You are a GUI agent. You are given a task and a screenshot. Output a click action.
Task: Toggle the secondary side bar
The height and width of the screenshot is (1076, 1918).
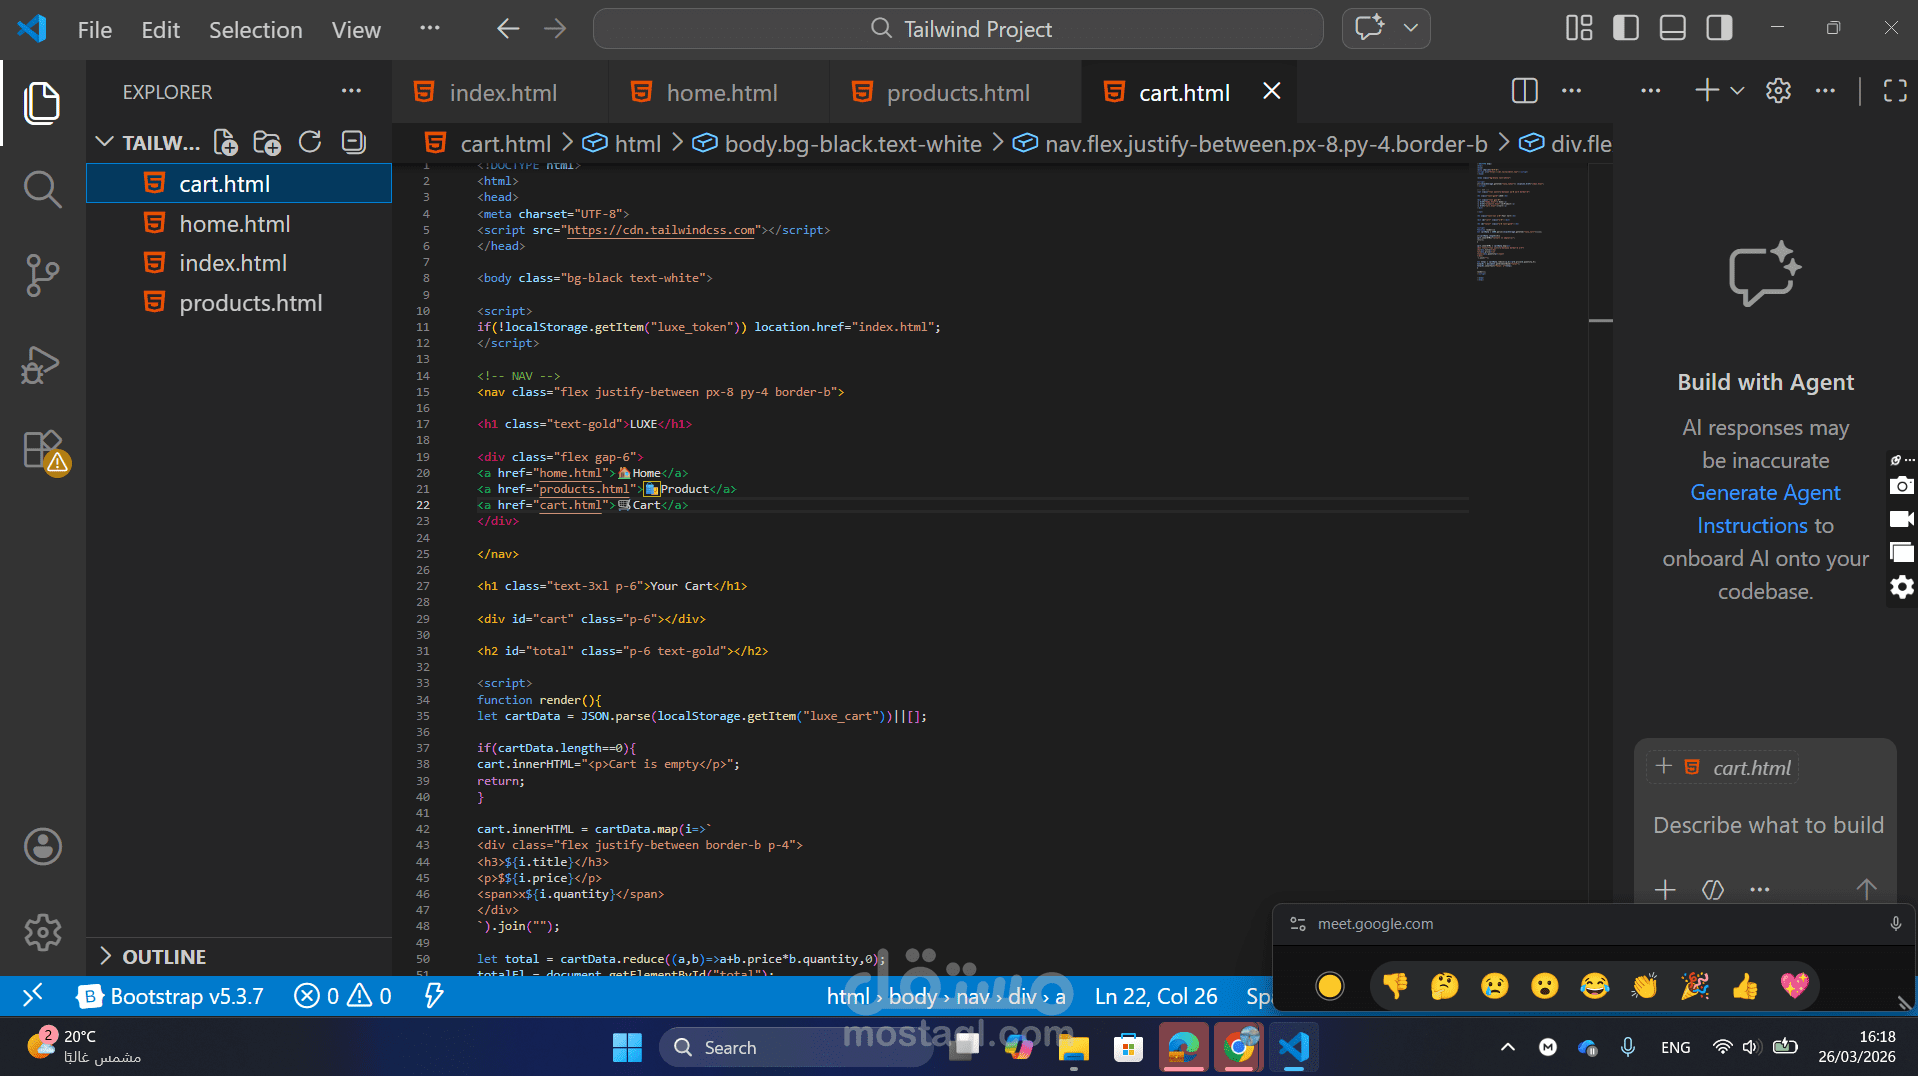pyautogui.click(x=1720, y=28)
